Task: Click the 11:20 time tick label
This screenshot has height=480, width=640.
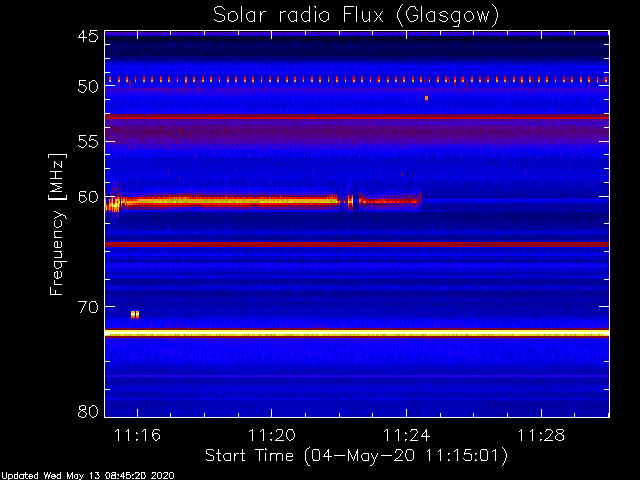Action: [x=272, y=435]
